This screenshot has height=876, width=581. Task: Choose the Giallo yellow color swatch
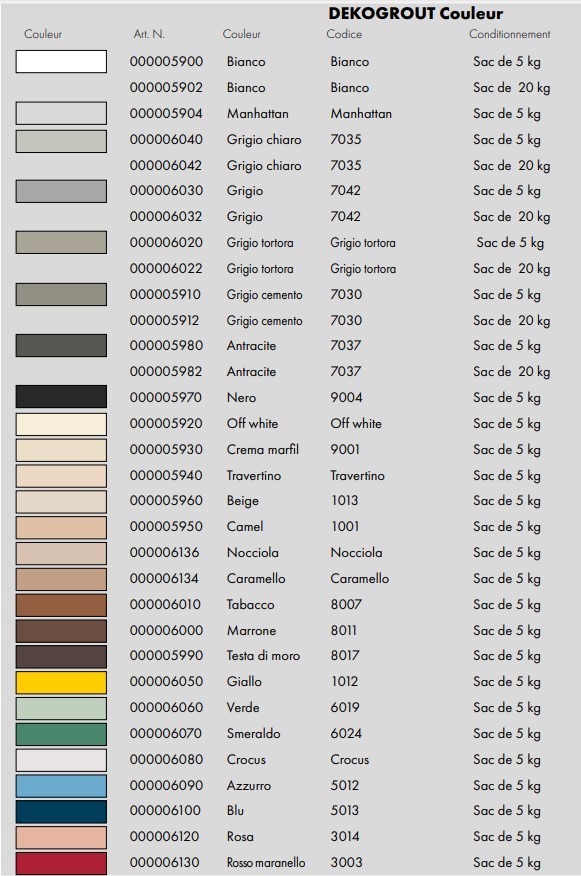(61, 682)
